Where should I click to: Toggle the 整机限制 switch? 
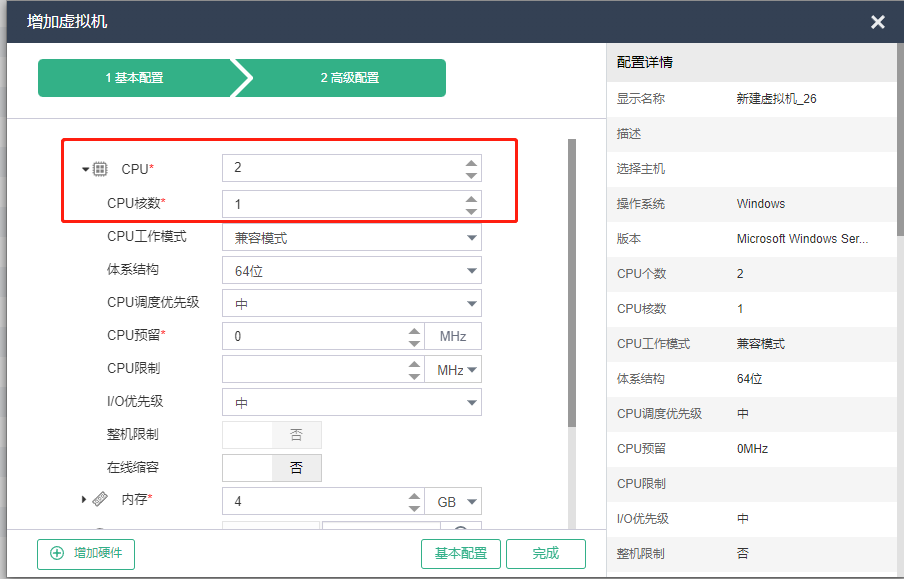(272, 435)
